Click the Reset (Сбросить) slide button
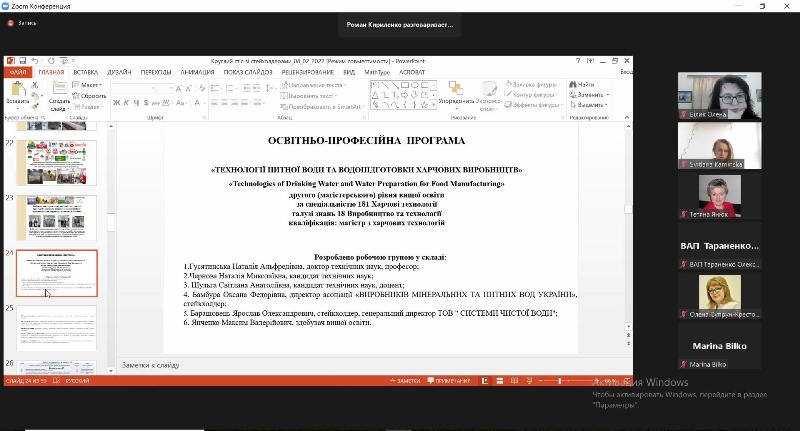 tap(90, 95)
